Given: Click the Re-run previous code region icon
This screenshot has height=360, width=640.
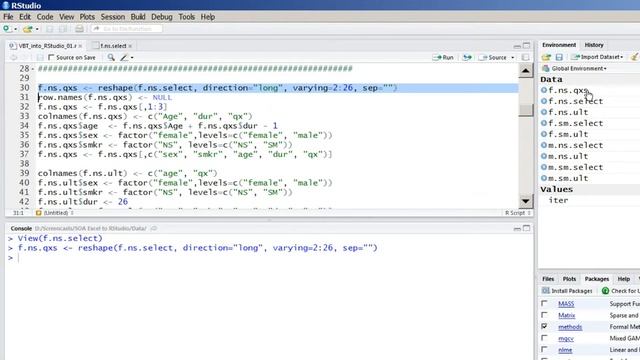Looking at the screenshot, I should [467, 58].
